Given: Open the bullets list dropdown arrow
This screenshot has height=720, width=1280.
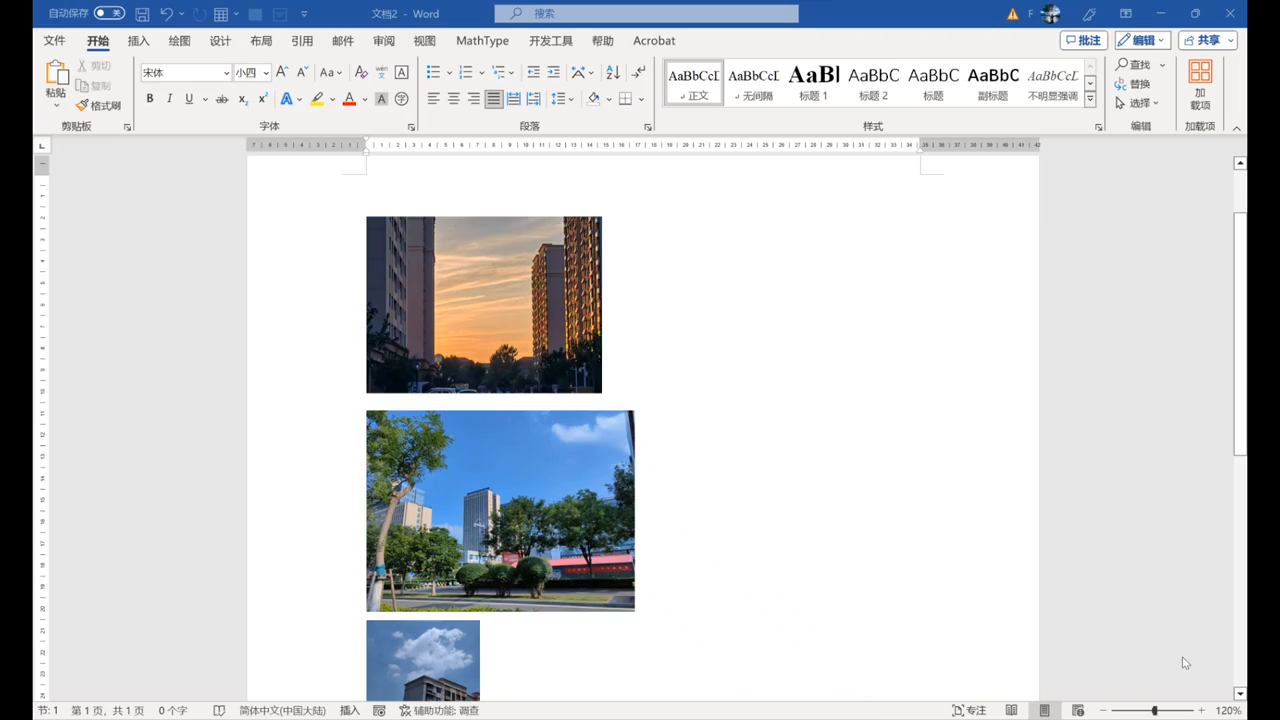Looking at the screenshot, I should 449,72.
